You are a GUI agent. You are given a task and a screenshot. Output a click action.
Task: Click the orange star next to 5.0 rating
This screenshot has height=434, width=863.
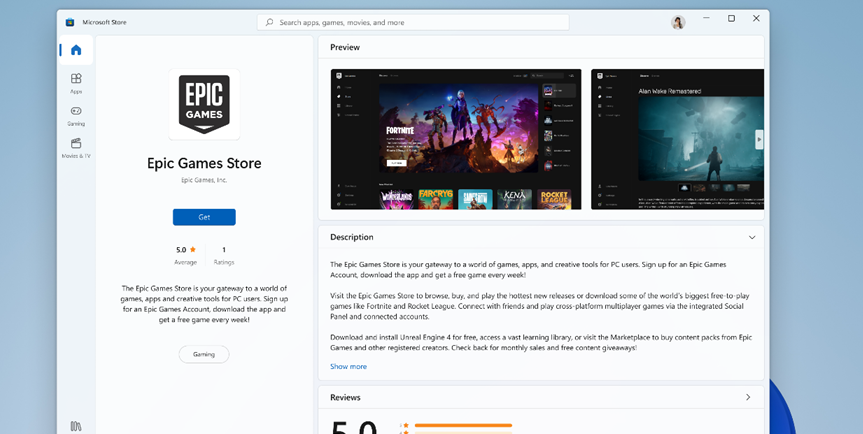click(193, 250)
